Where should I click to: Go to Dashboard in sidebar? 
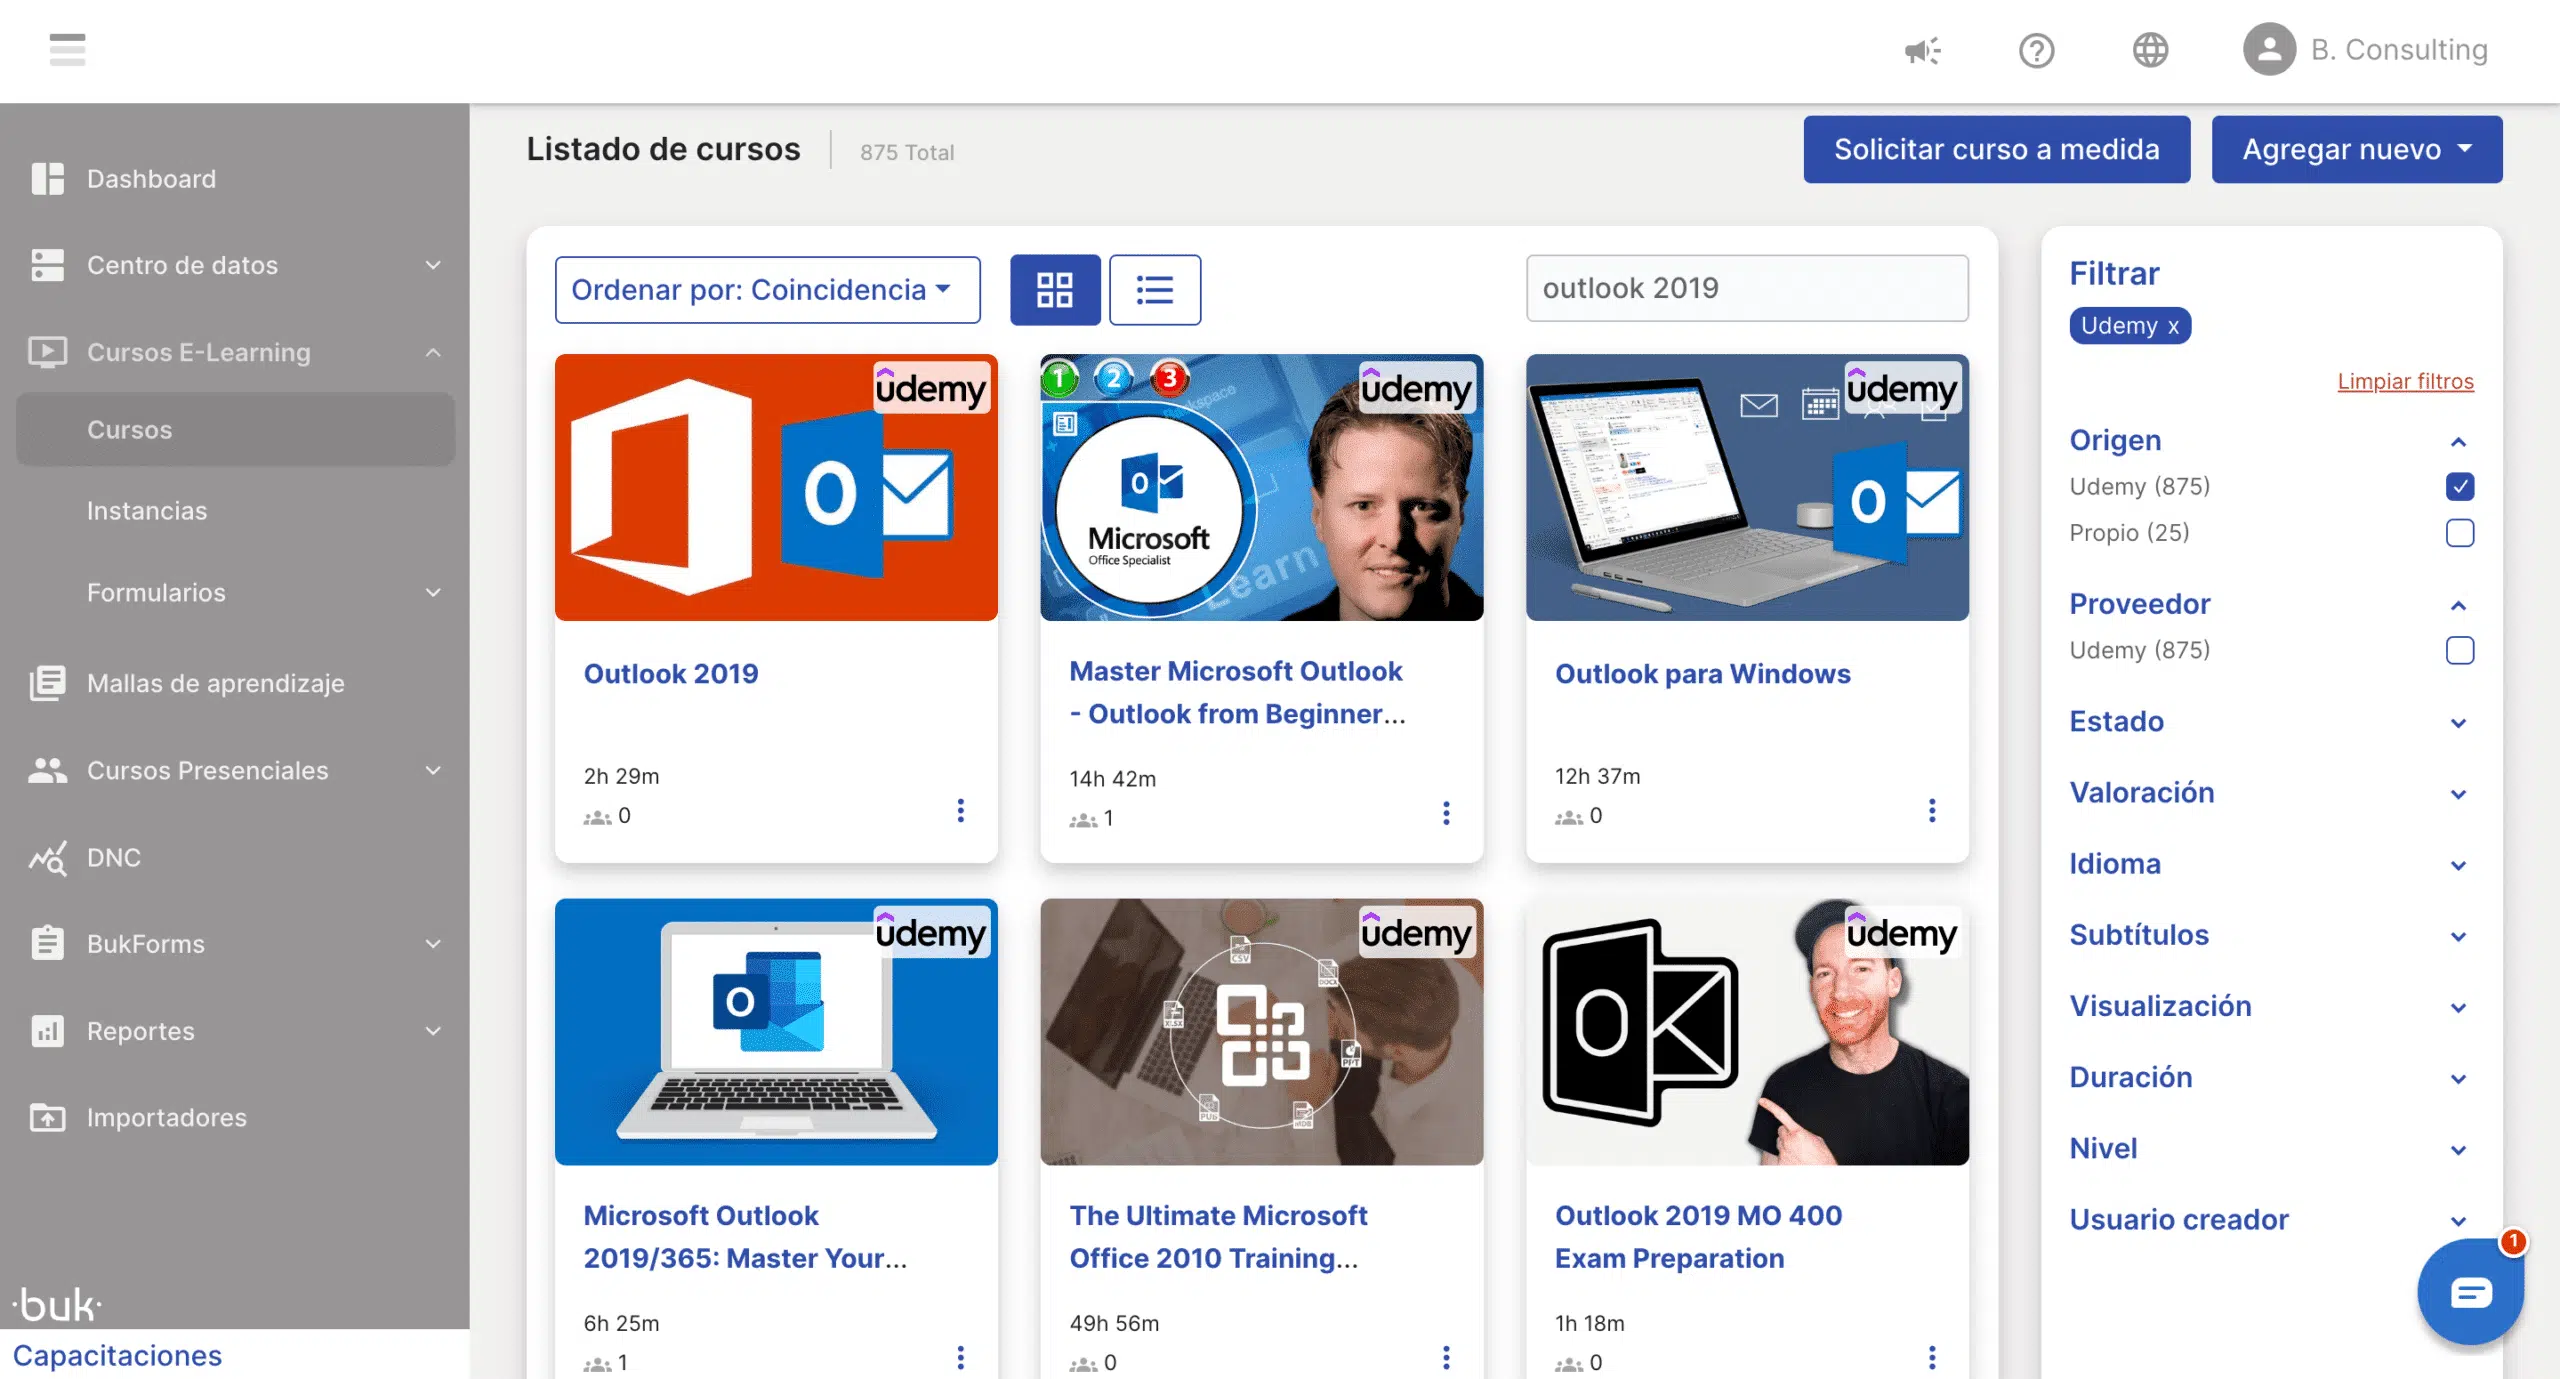[x=151, y=179]
